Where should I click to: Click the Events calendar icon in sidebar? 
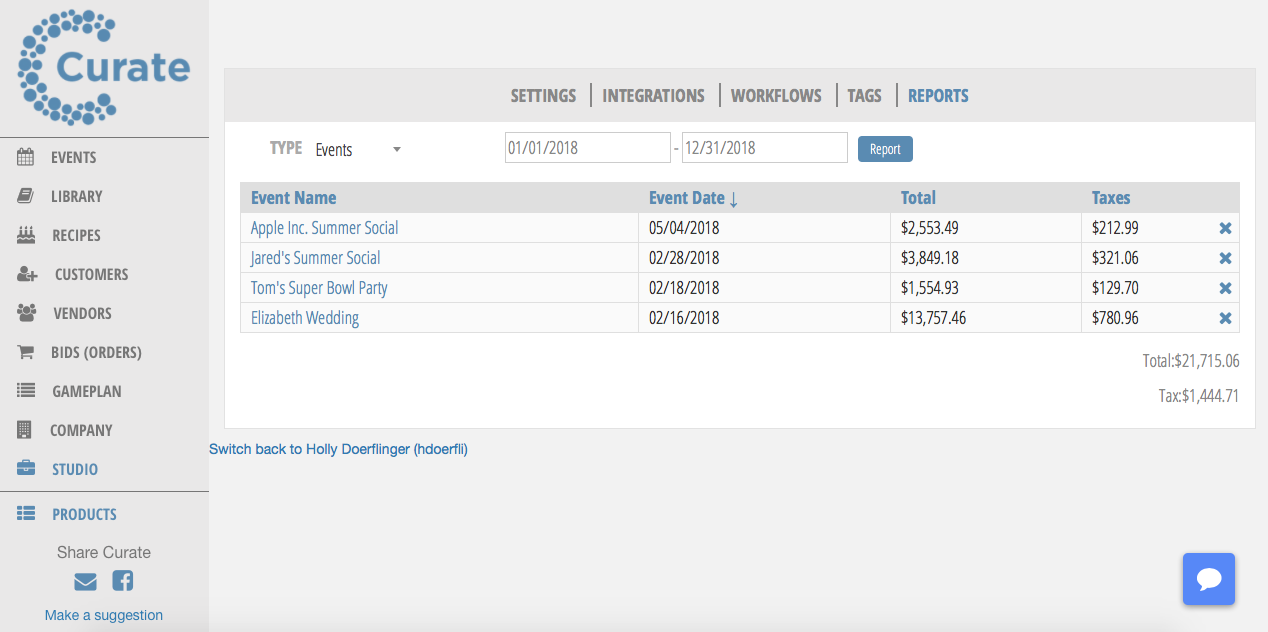pos(26,157)
